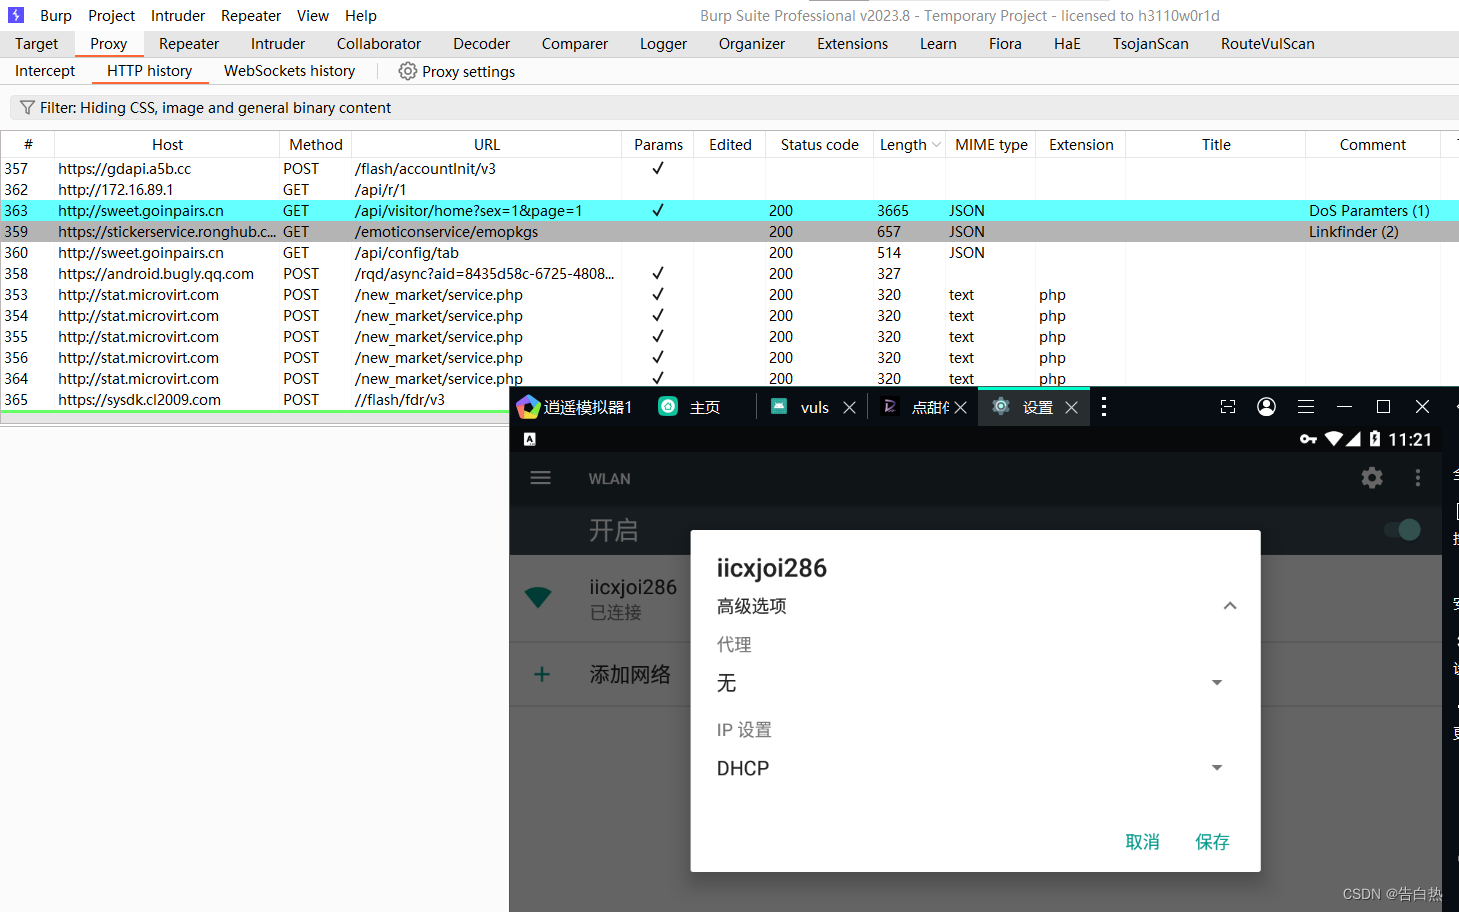This screenshot has height=912, width=1459.
Task: Sort by the Host column header
Action: [167, 145]
